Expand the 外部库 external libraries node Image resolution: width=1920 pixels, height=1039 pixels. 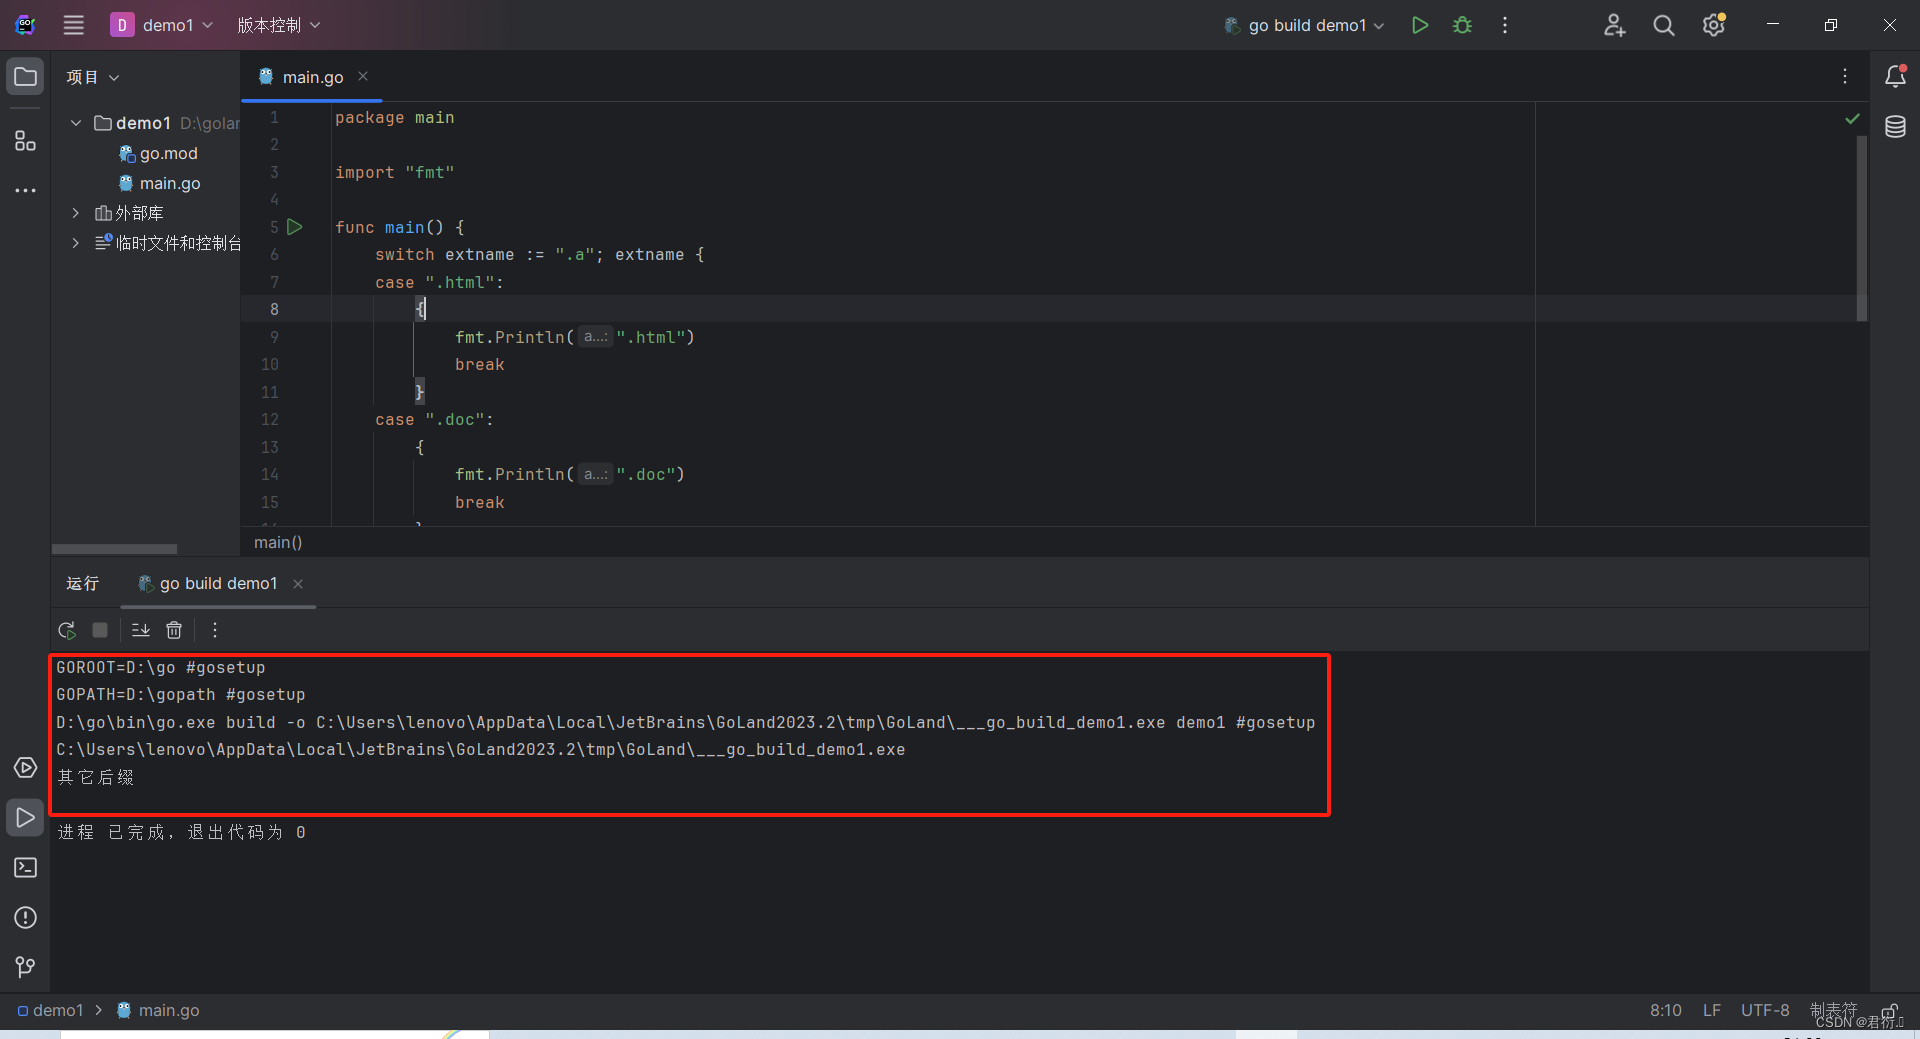pyautogui.click(x=76, y=213)
